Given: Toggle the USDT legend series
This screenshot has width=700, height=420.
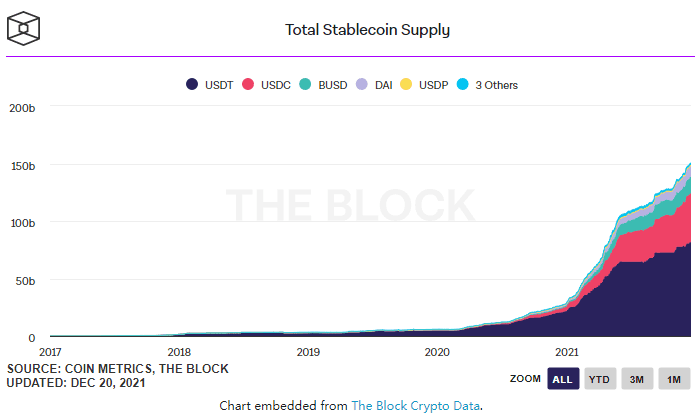Looking at the screenshot, I should tap(210, 85).
